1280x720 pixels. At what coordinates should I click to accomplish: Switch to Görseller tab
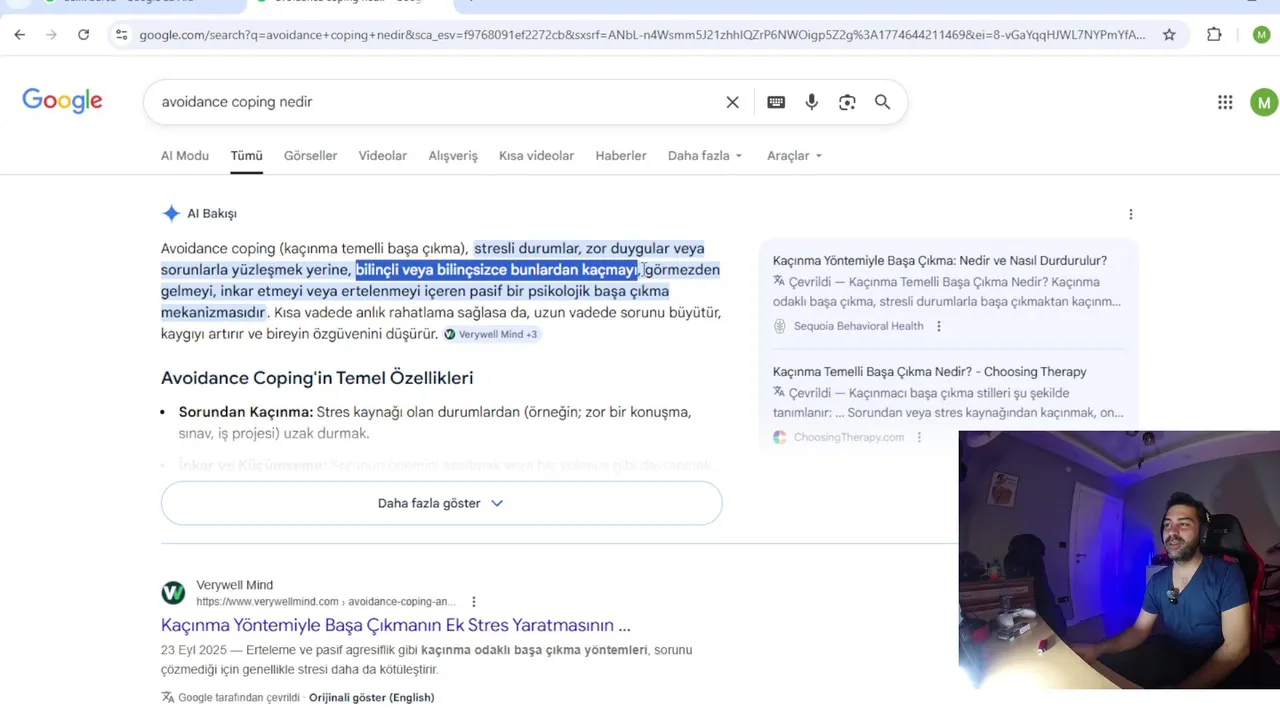click(x=310, y=156)
